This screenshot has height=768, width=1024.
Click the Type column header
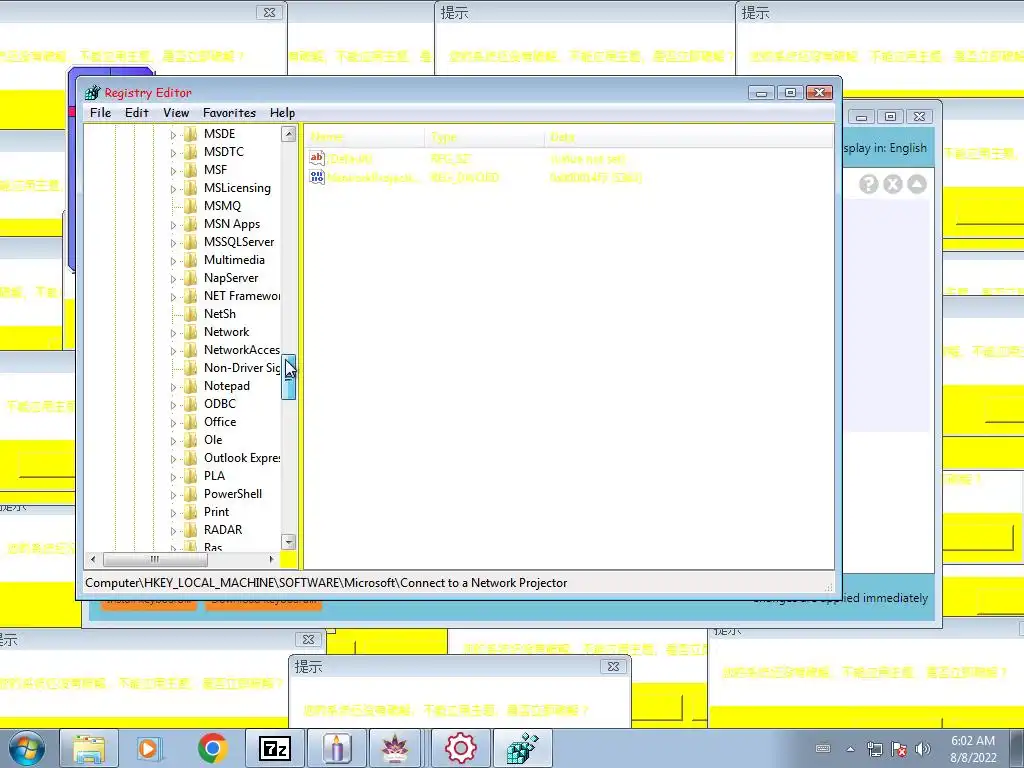tap(485, 137)
